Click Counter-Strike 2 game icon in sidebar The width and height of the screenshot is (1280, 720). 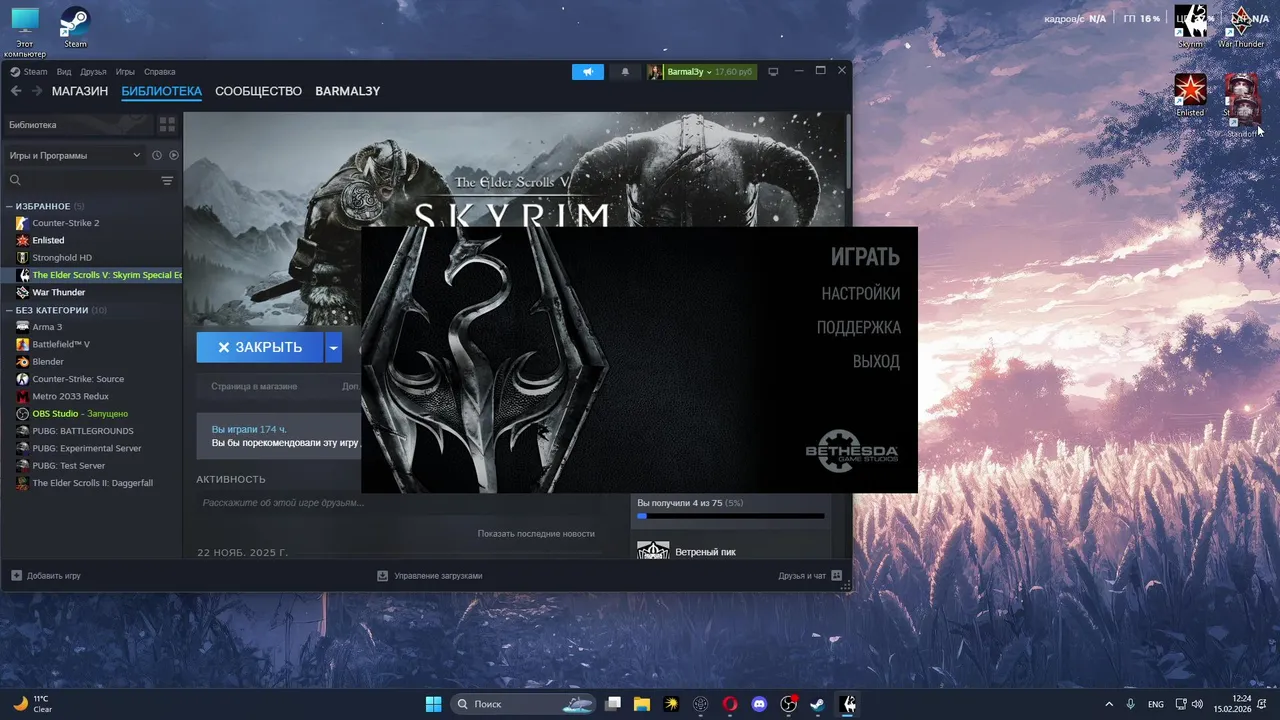(22, 223)
